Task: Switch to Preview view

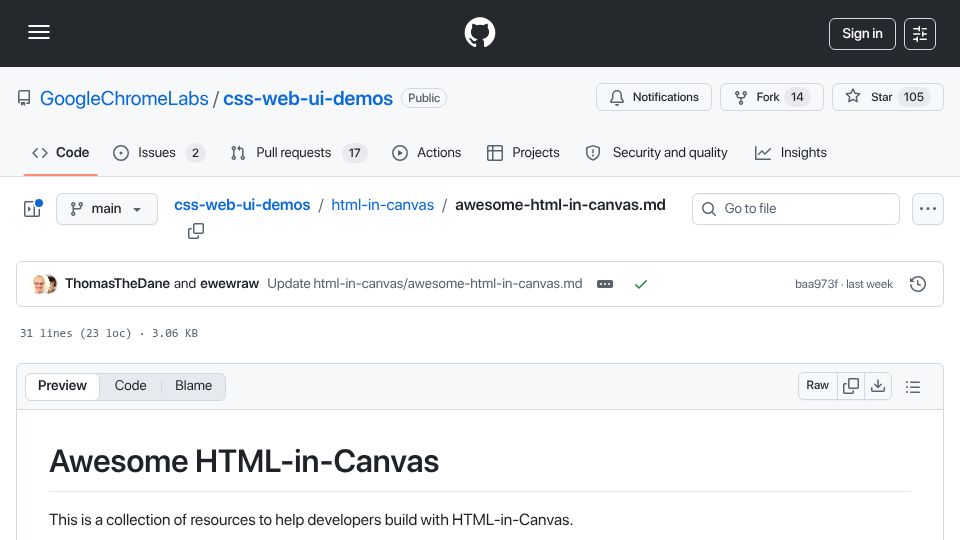Action: point(62,386)
